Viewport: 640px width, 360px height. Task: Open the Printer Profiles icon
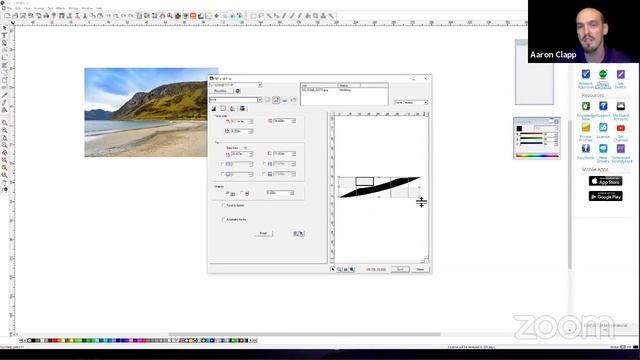(586, 128)
